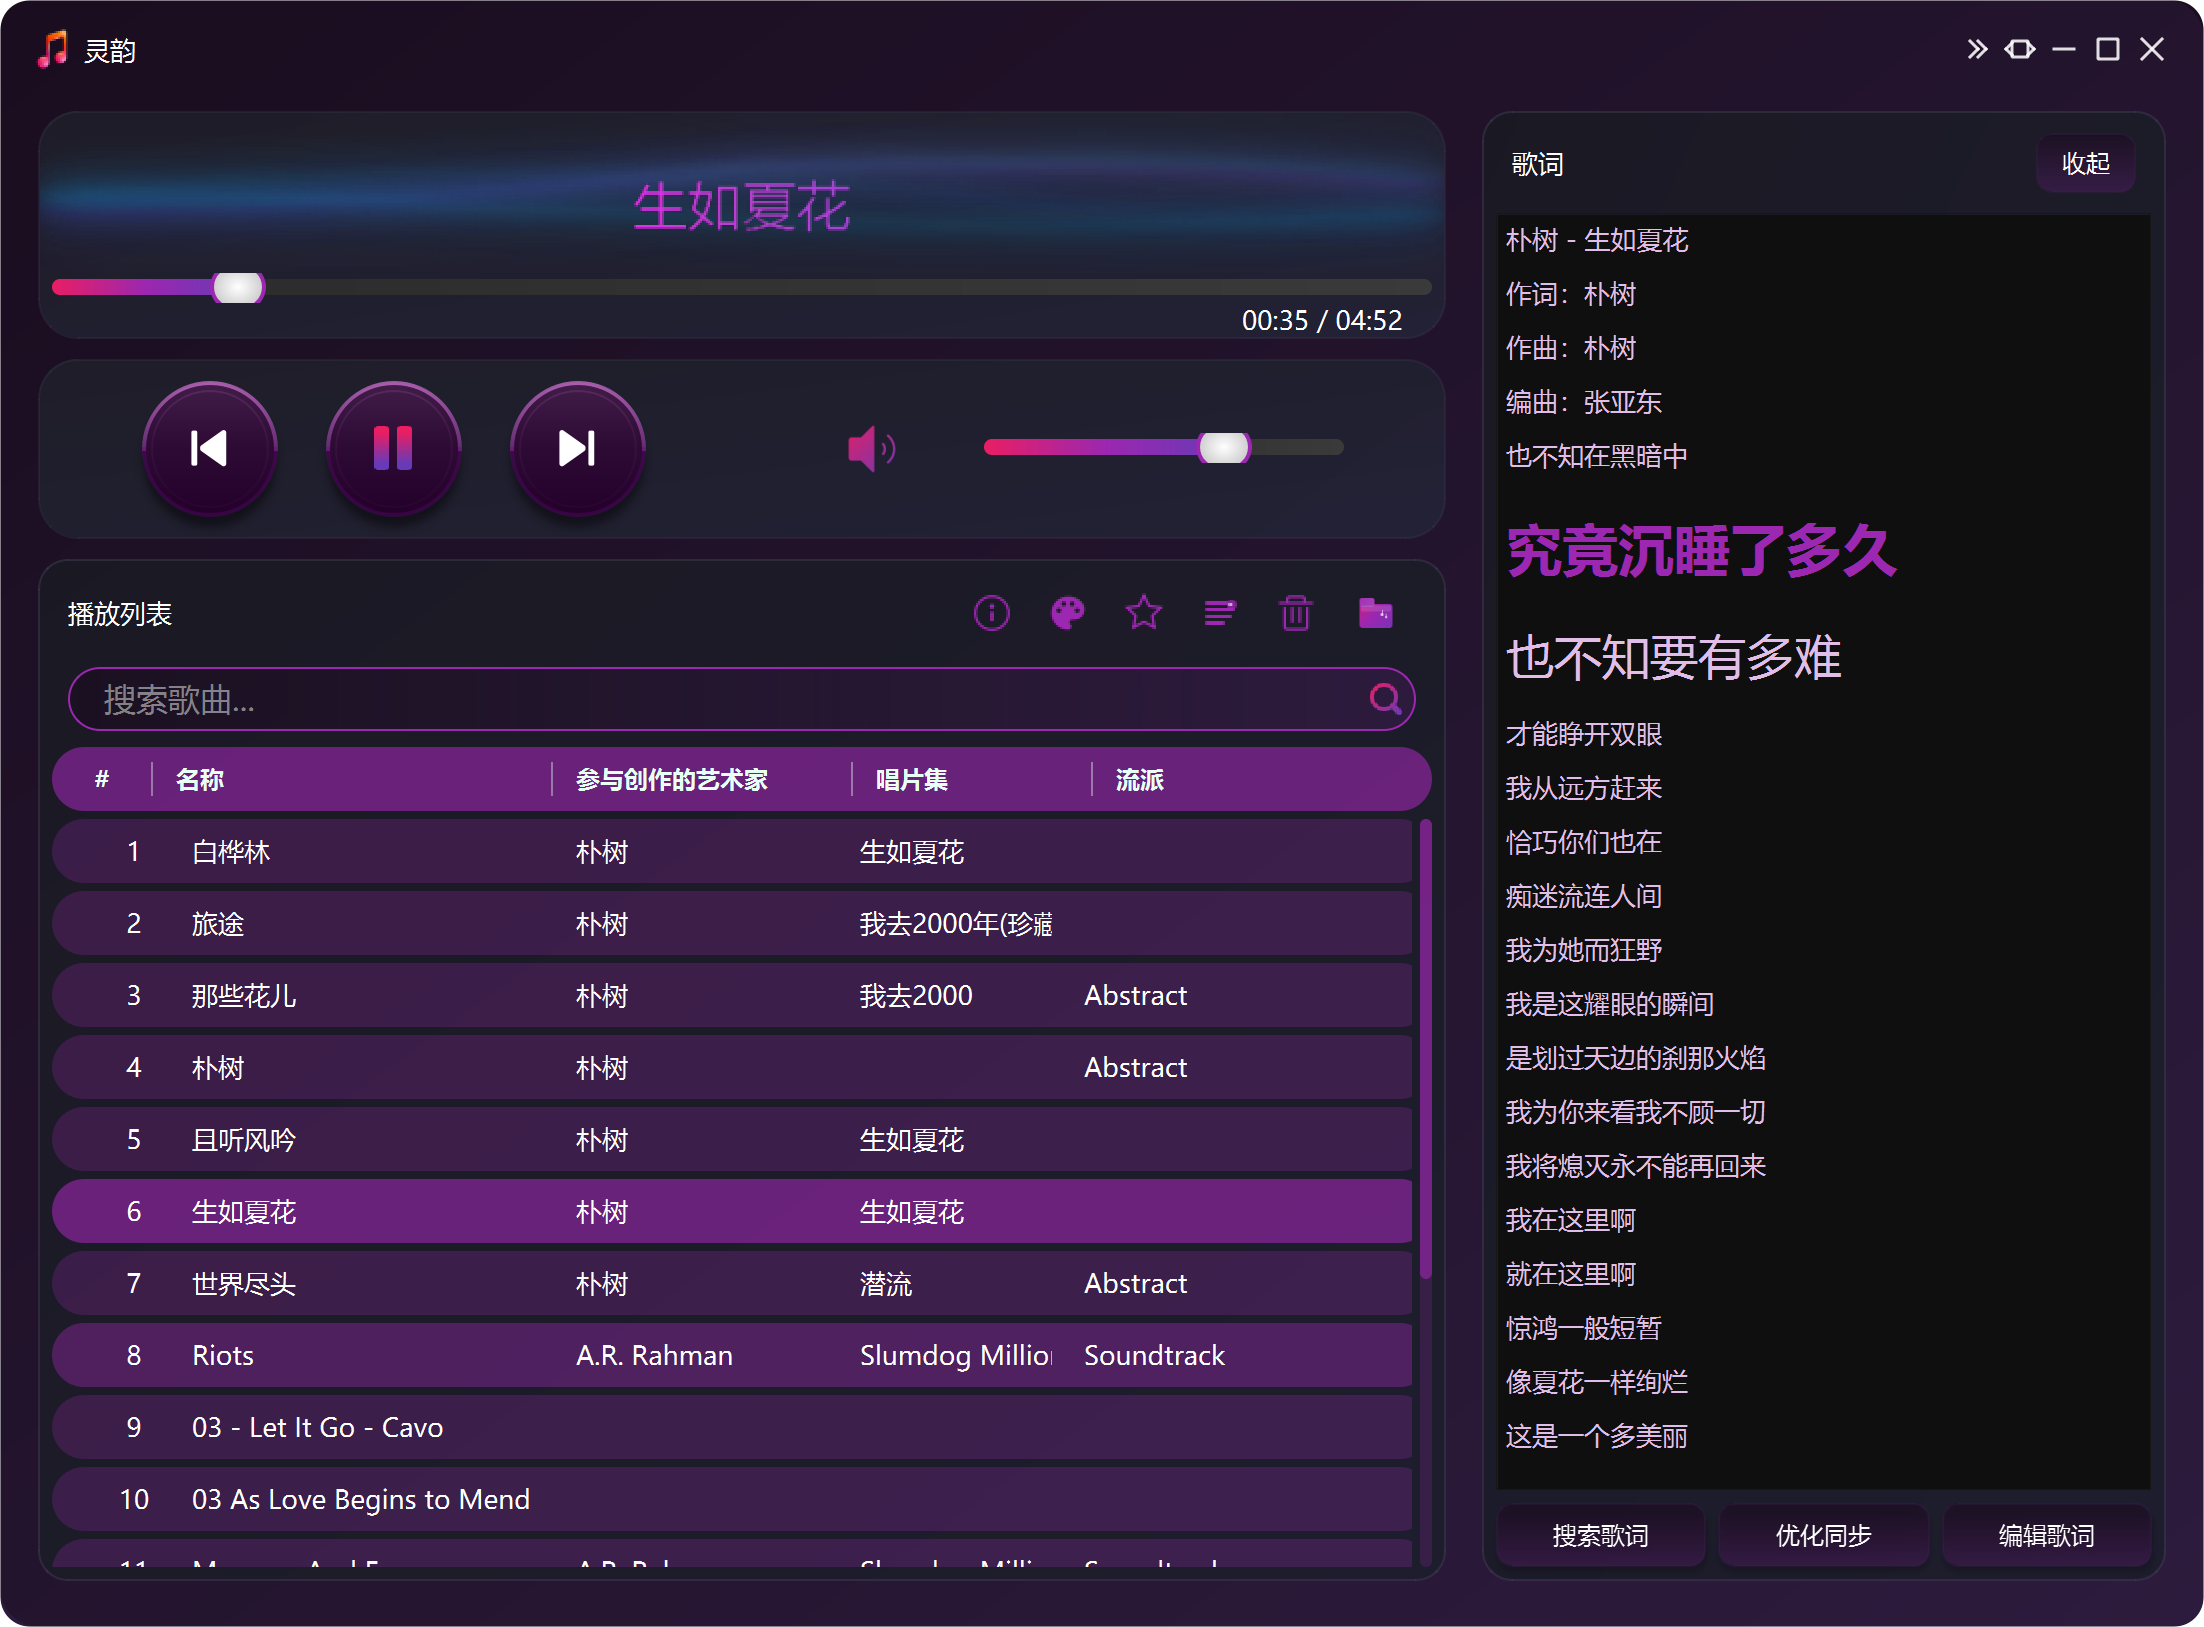2204x1627 pixels.
Task: Expand the titlebar chevron menu
Action: [x=1976, y=48]
